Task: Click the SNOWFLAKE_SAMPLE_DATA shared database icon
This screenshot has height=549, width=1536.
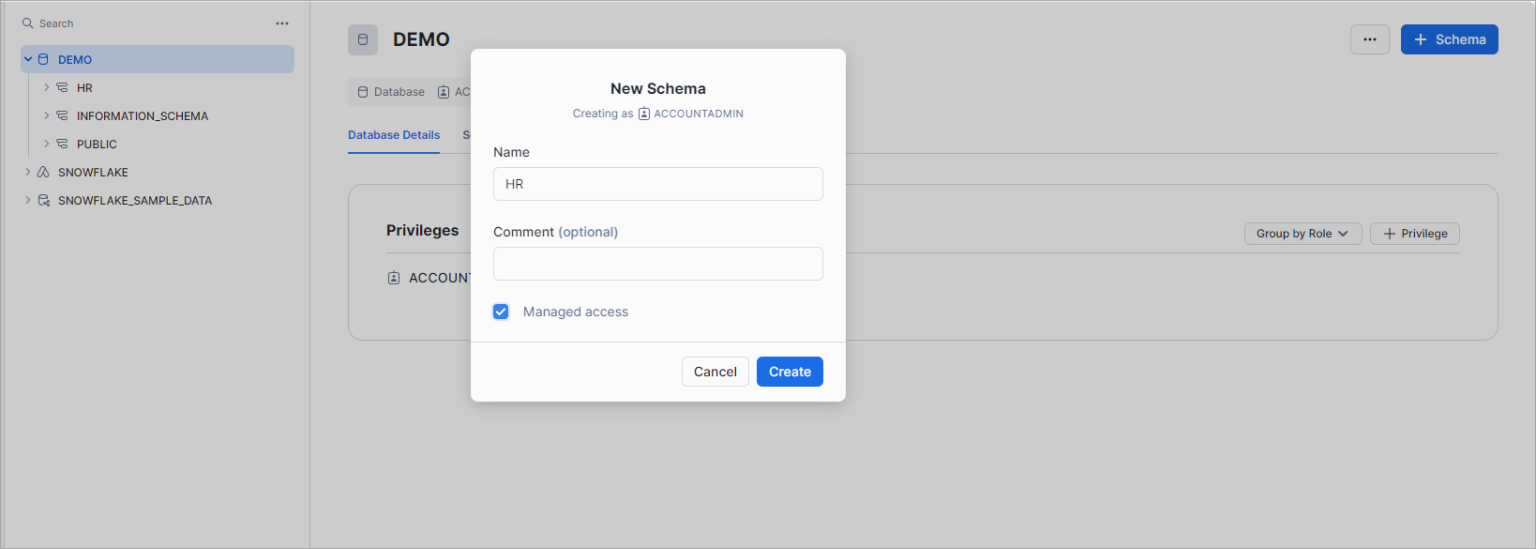Action: click(43, 200)
